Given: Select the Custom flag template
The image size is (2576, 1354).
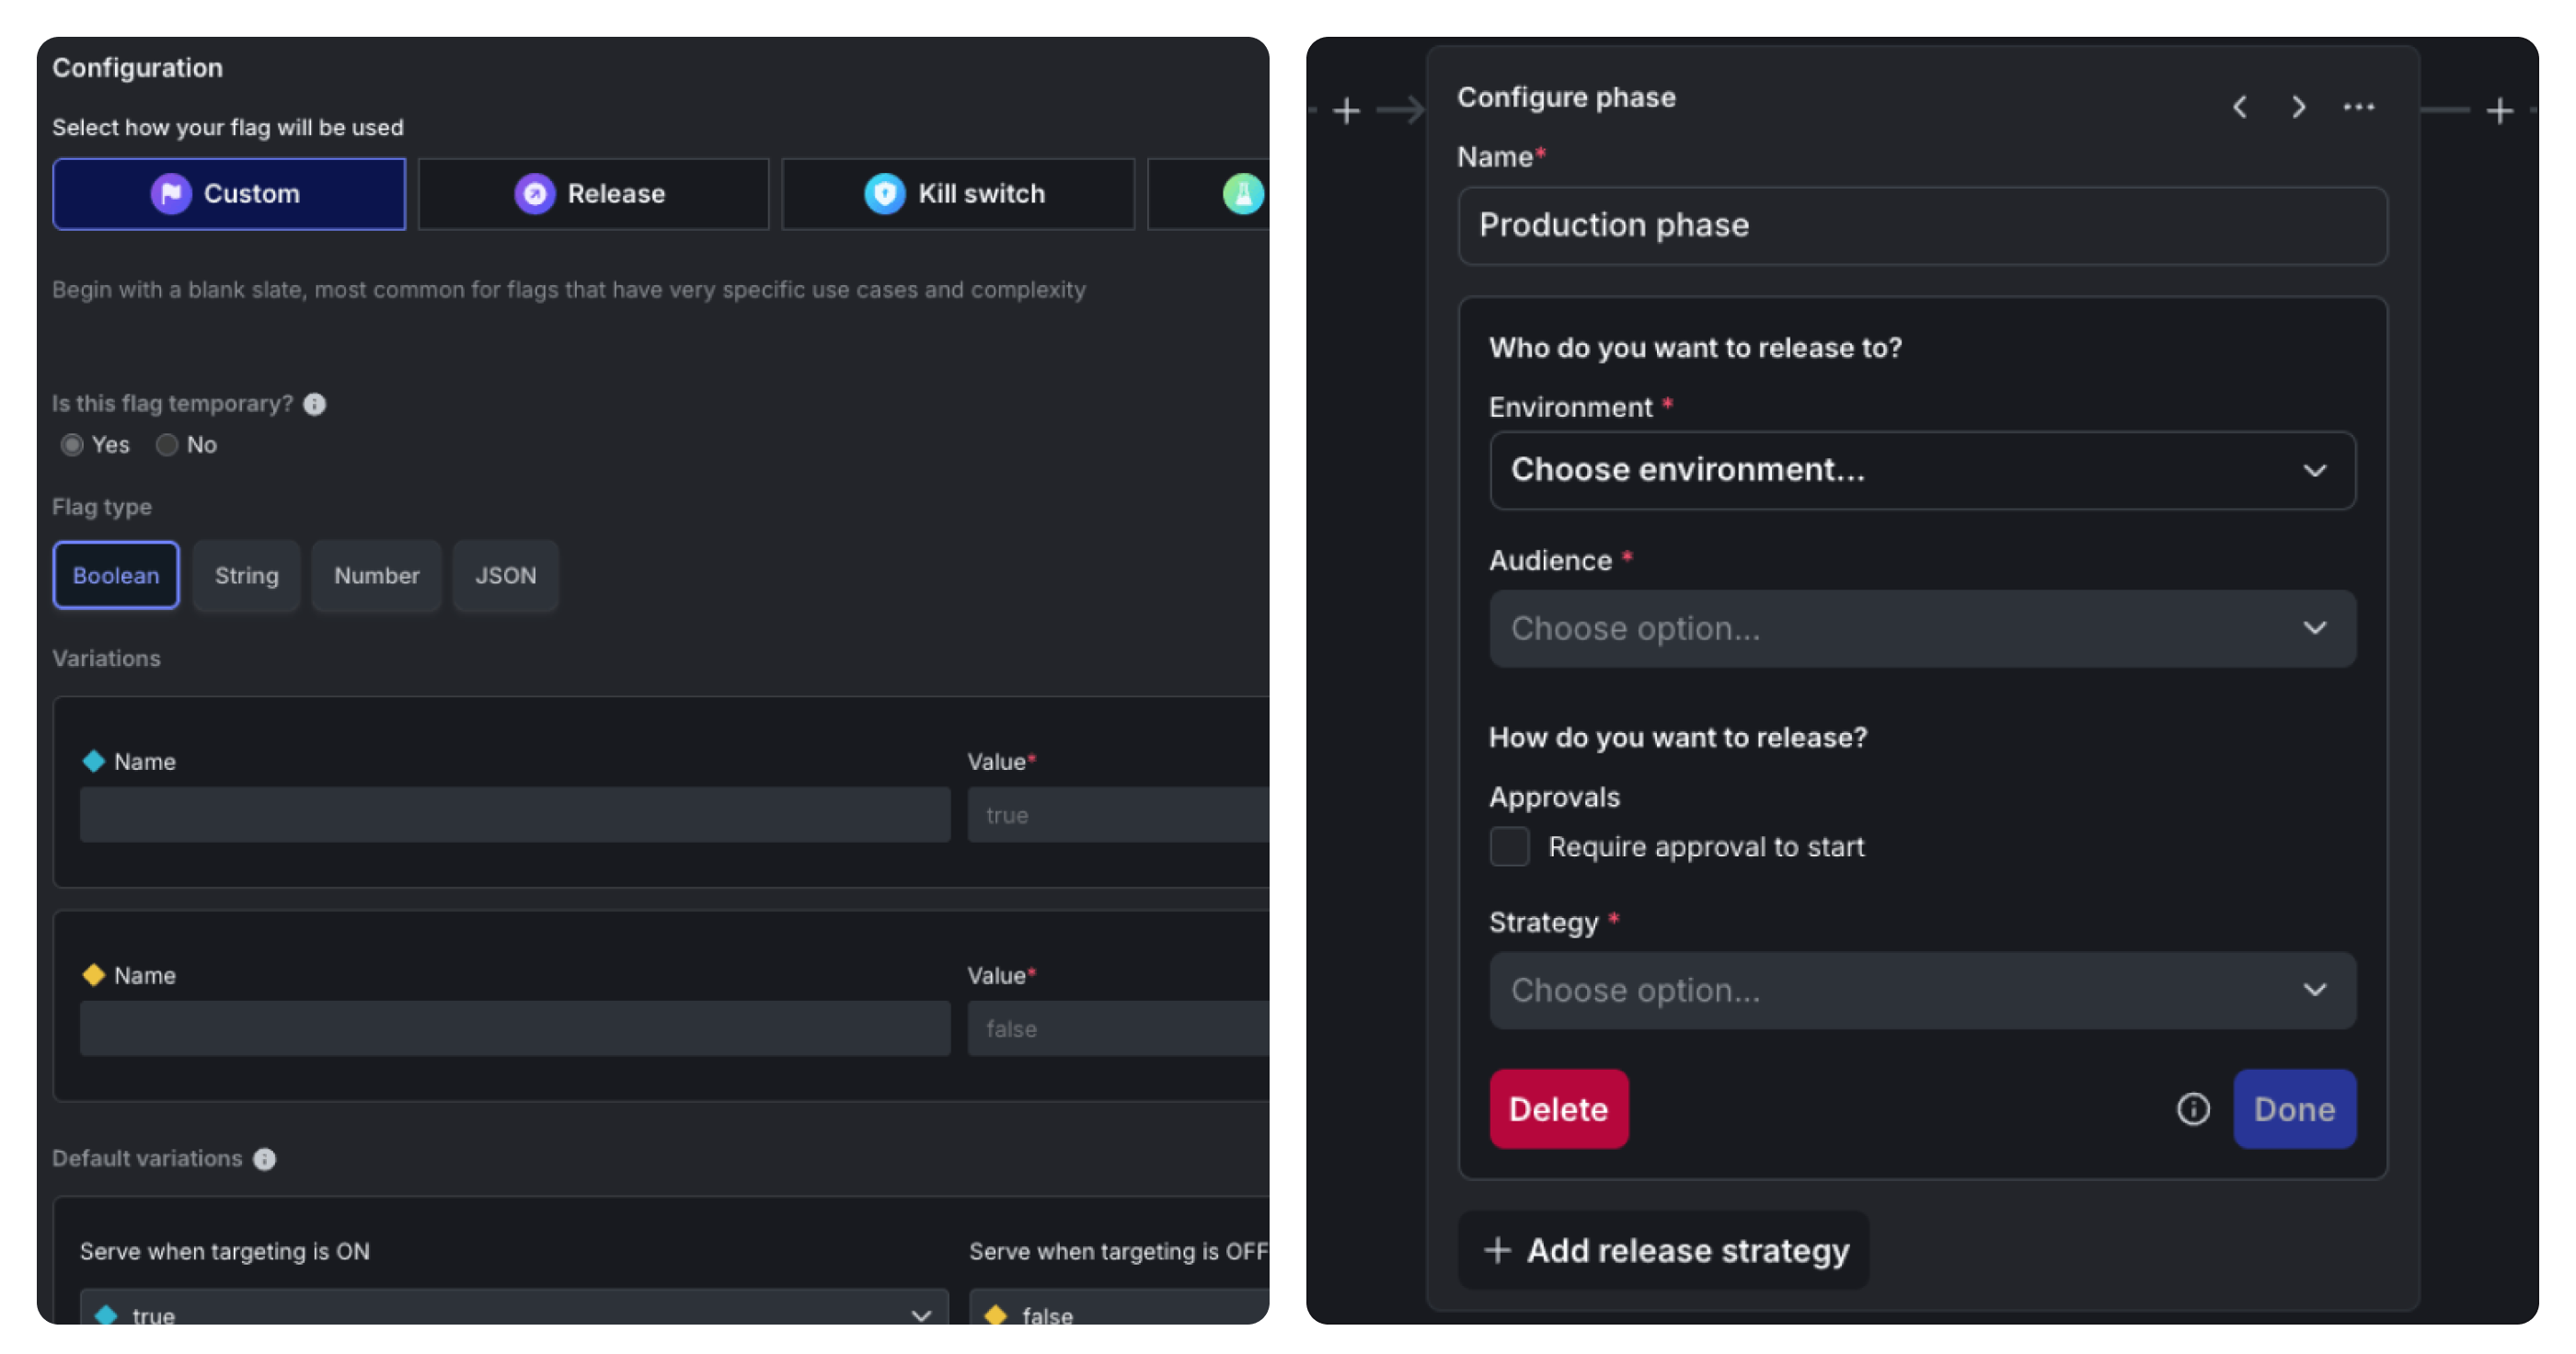Looking at the screenshot, I should (229, 194).
